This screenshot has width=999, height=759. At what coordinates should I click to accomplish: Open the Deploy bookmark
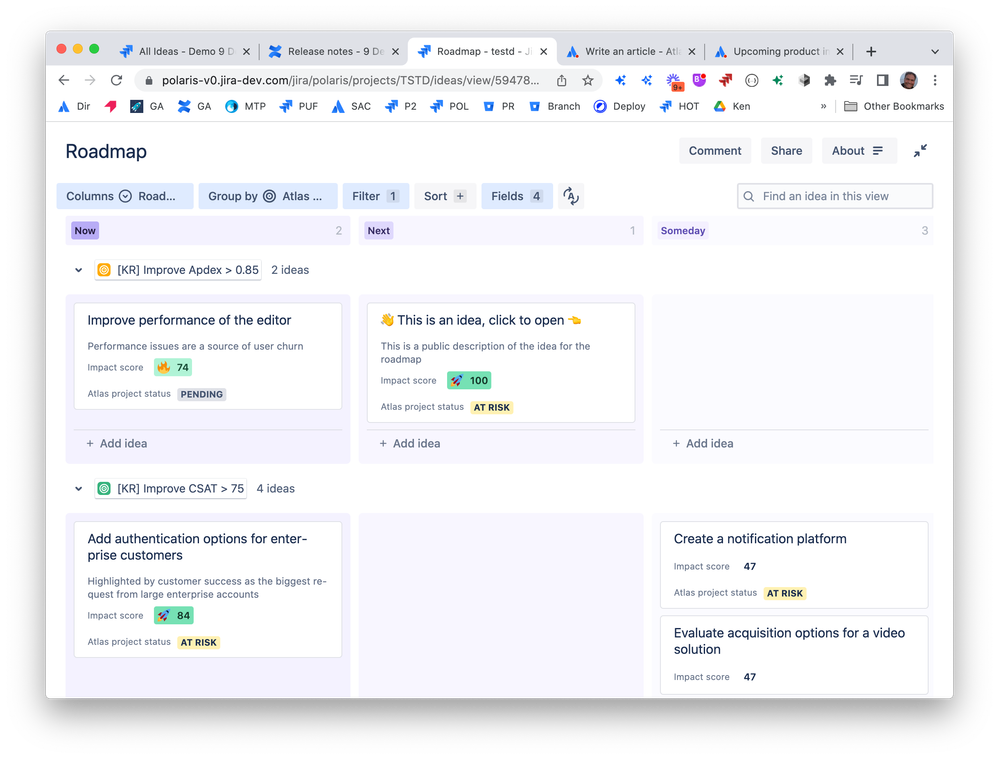[619, 106]
